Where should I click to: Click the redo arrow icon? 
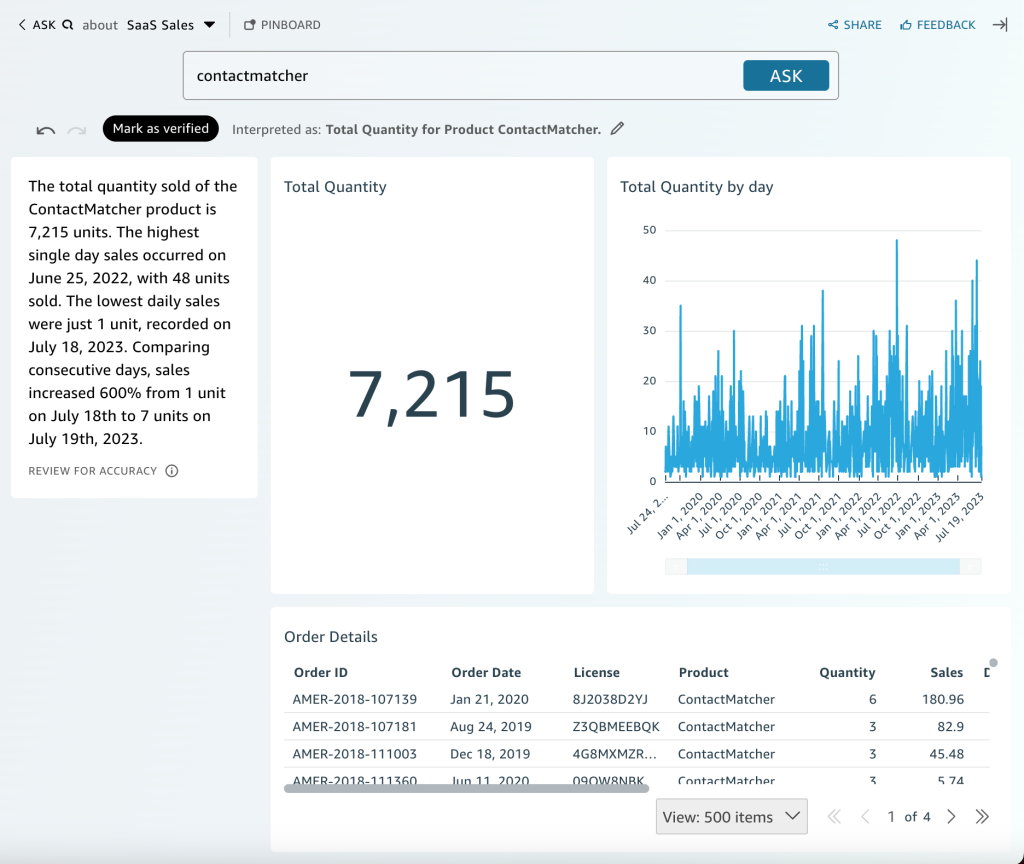click(x=77, y=130)
